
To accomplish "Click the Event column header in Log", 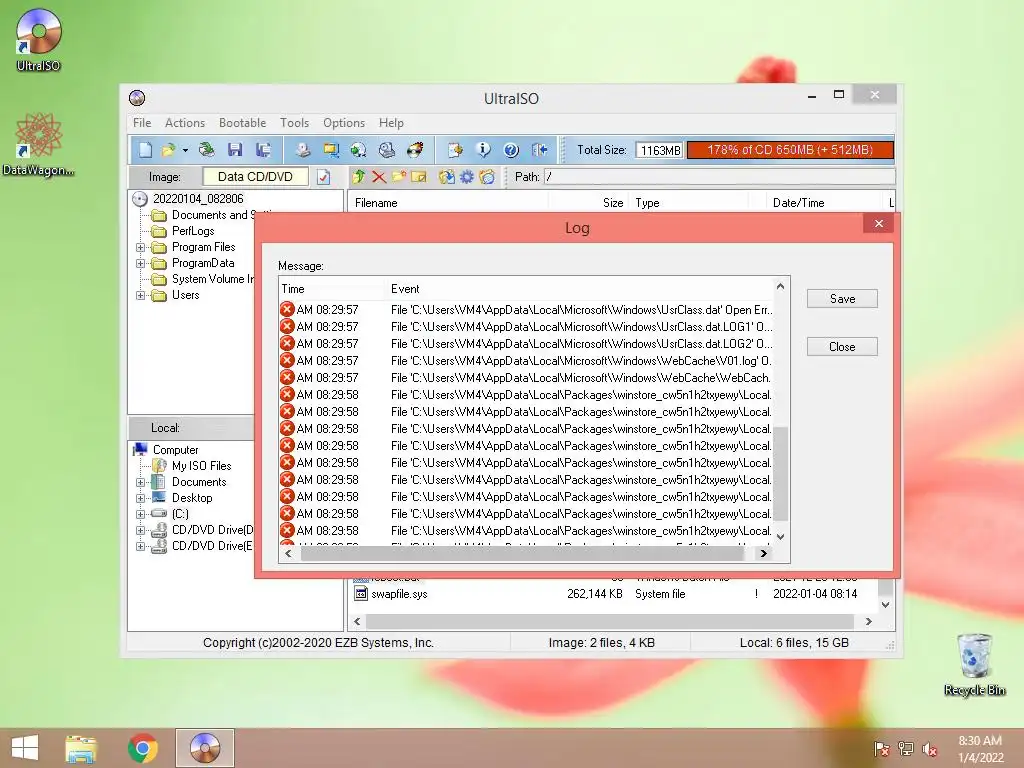I will 405,289.
